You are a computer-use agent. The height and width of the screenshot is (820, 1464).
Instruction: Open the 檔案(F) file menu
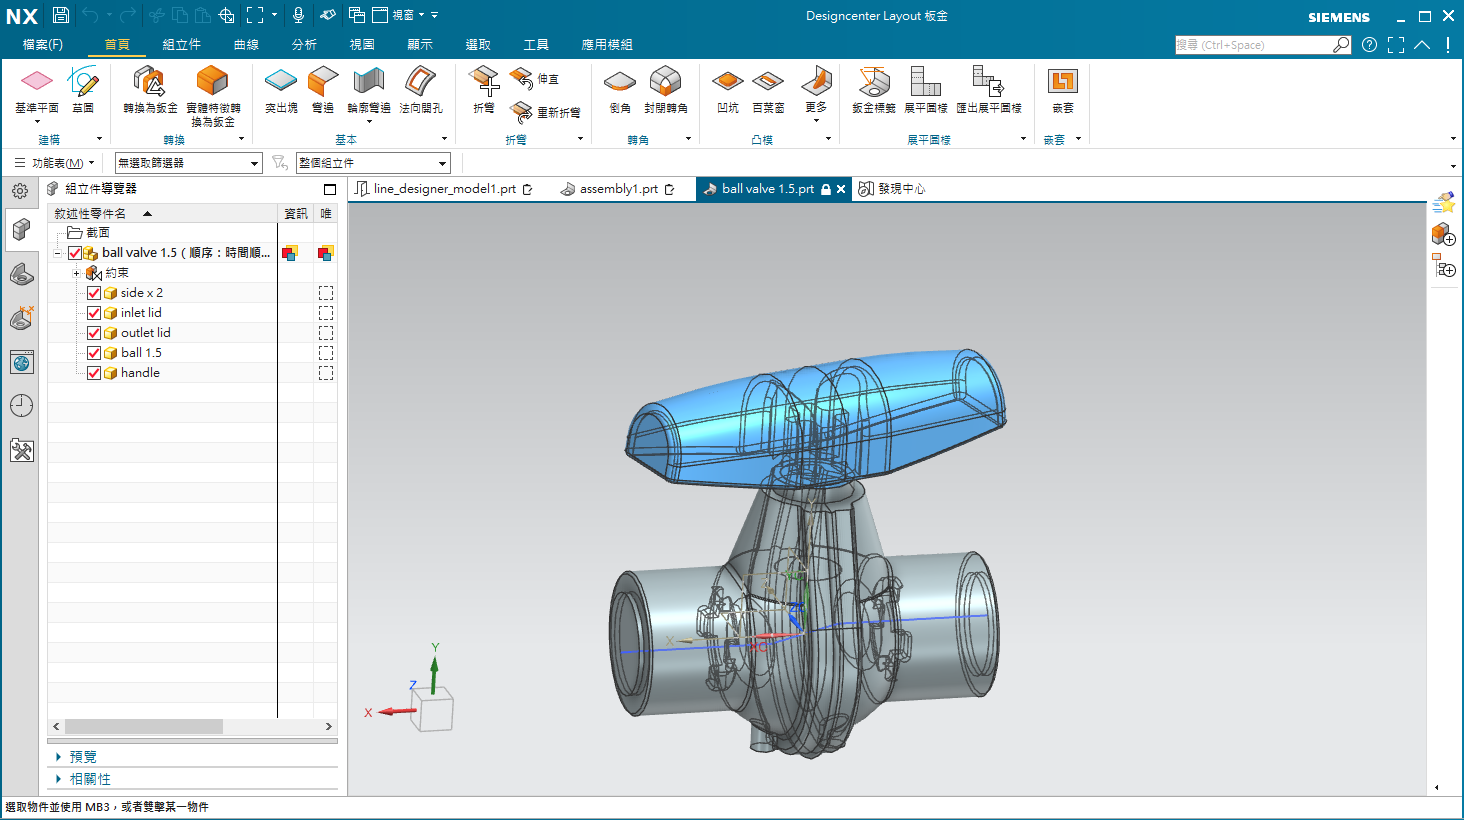42,45
